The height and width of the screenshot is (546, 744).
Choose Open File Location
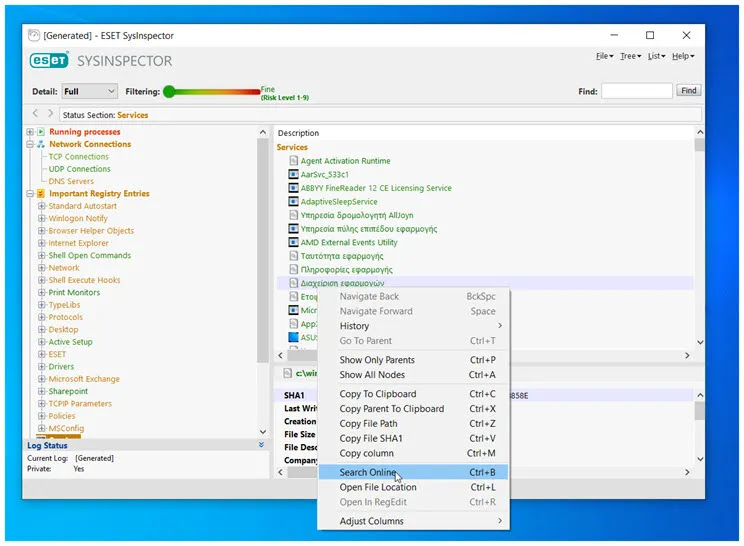[x=413, y=487]
